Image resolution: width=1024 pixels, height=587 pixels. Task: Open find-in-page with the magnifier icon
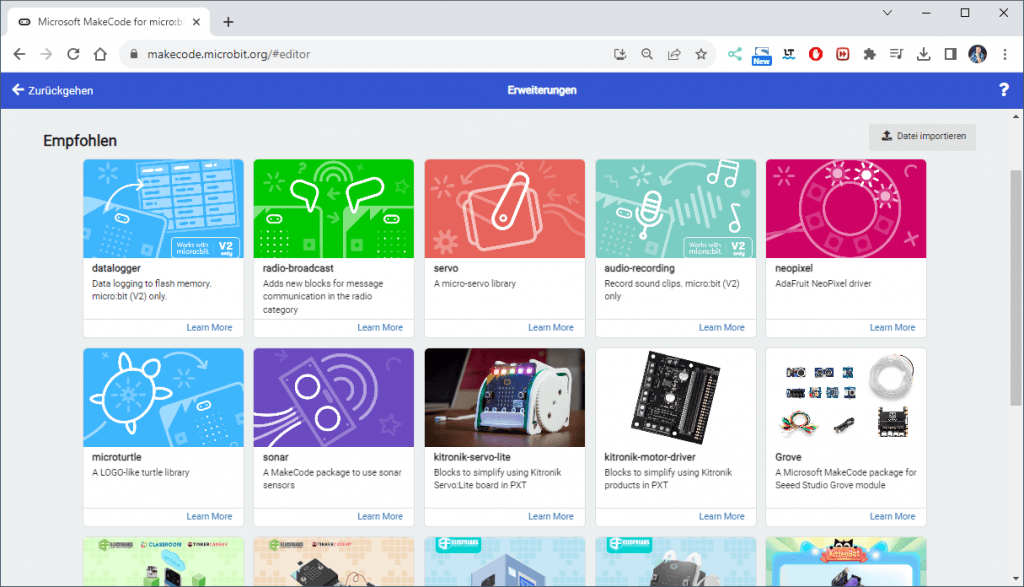point(647,54)
